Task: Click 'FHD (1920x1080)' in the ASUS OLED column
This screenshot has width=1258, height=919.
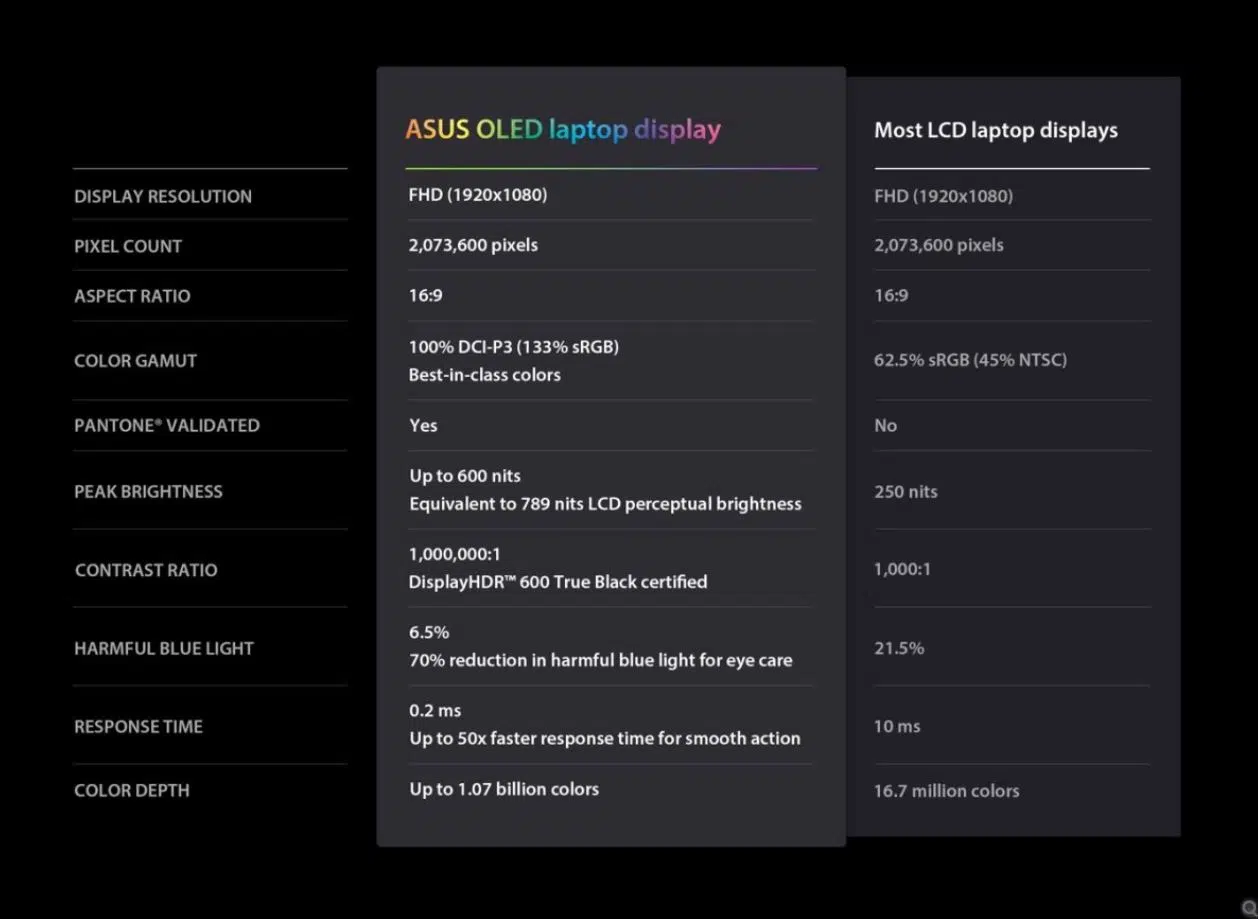Action: click(478, 195)
